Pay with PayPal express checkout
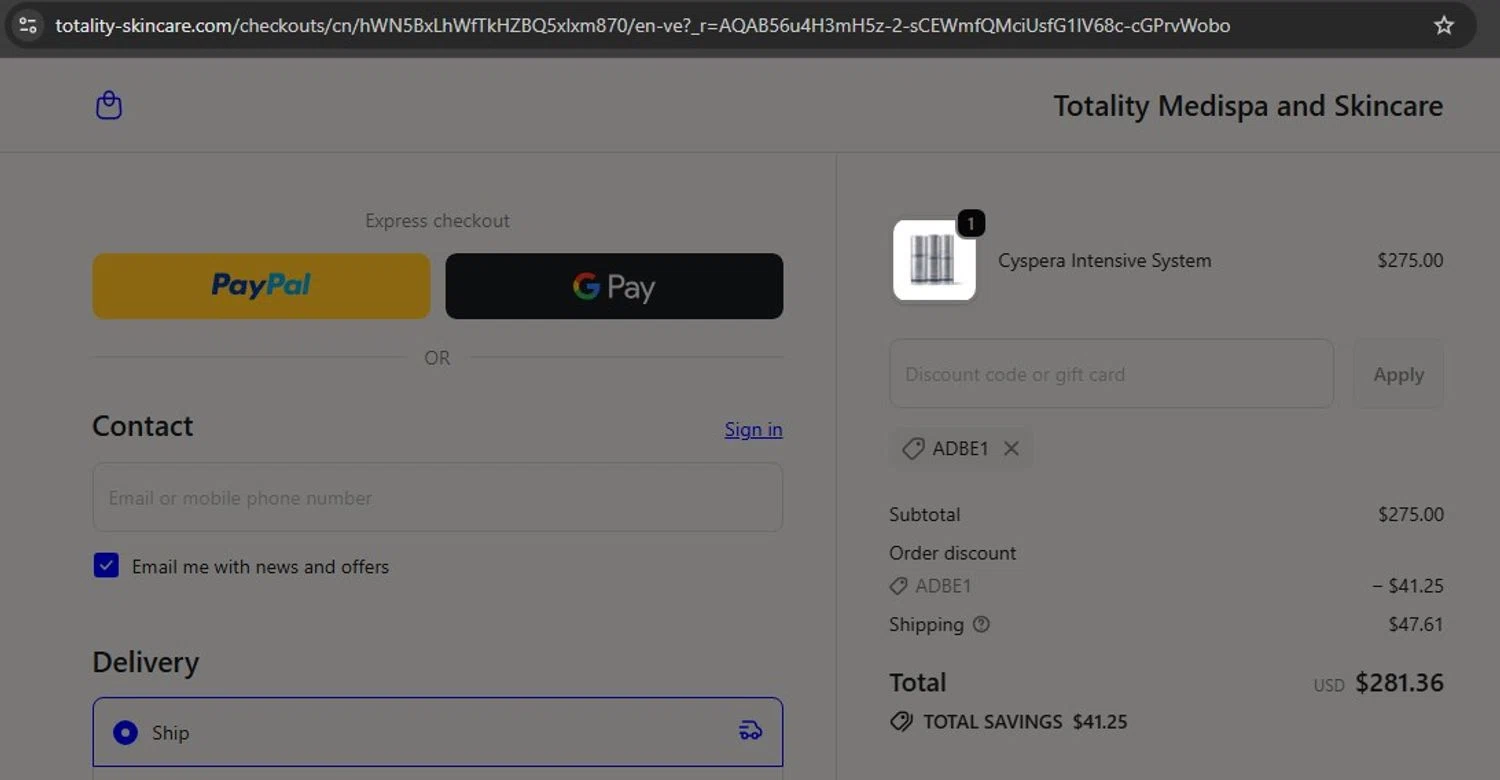Image resolution: width=1500 pixels, height=780 pixels. [261, 286]
